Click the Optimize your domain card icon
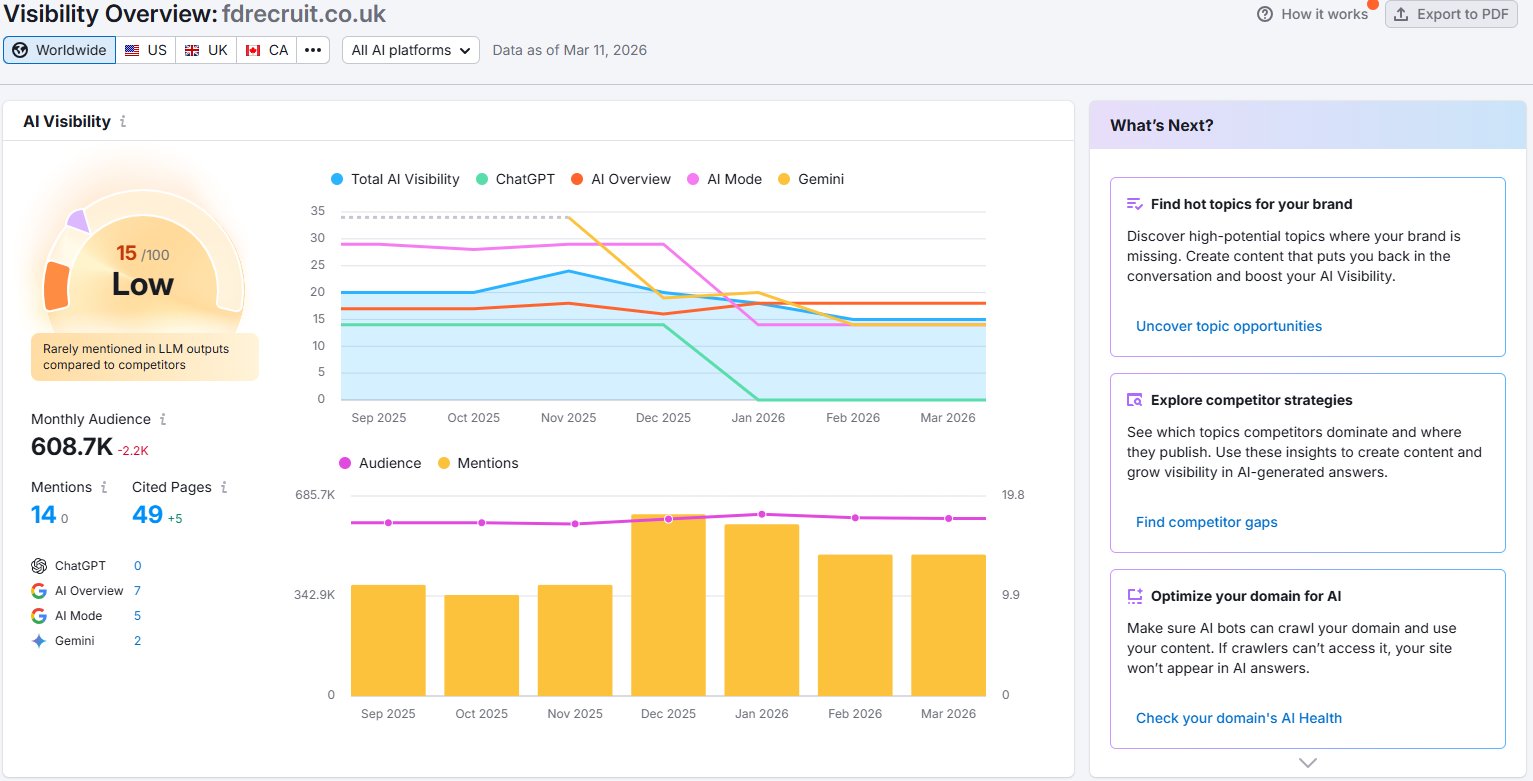Viewport: 1533px width, 781px height. point(1135,596)
